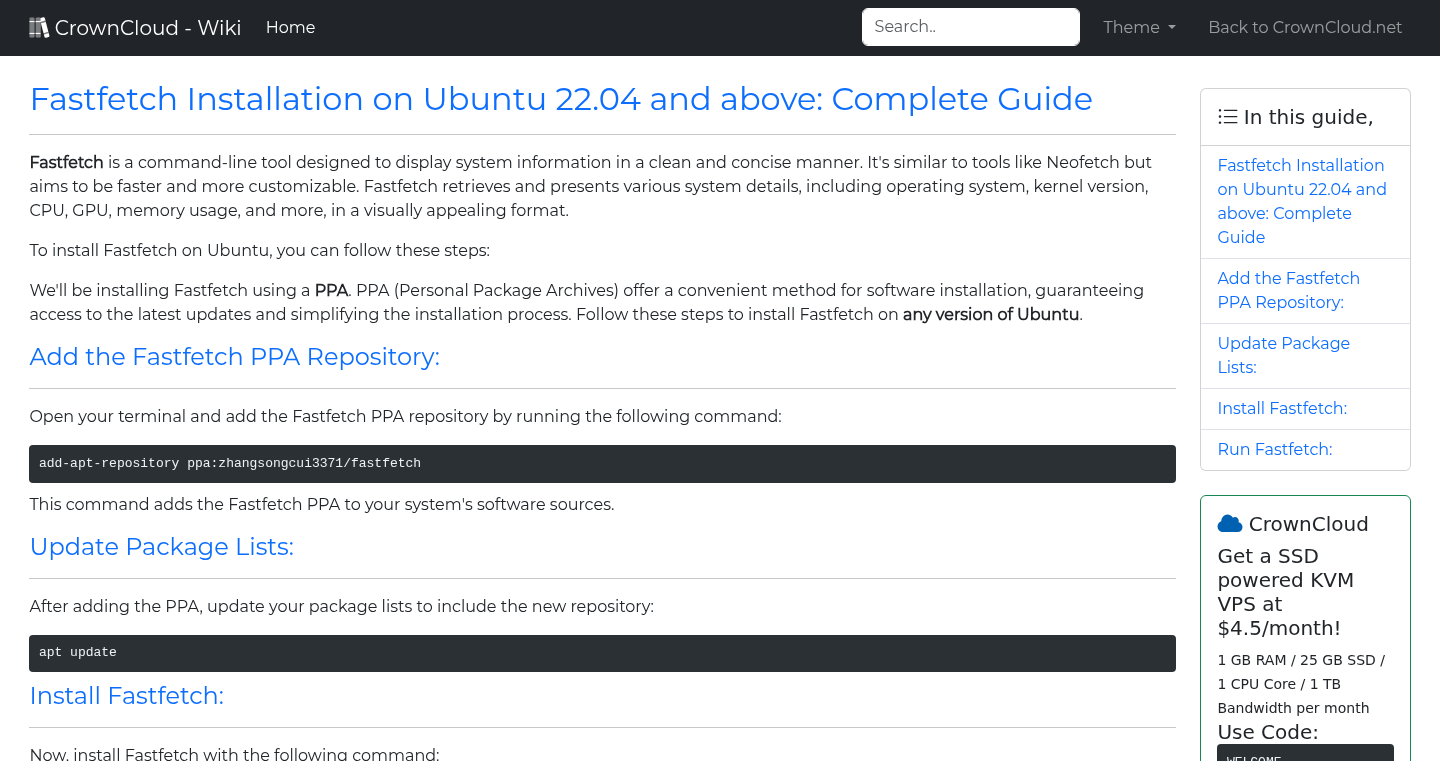The image size is (1440, 761).
Task: Click the main page title heading
Action: tap(561, 99)
